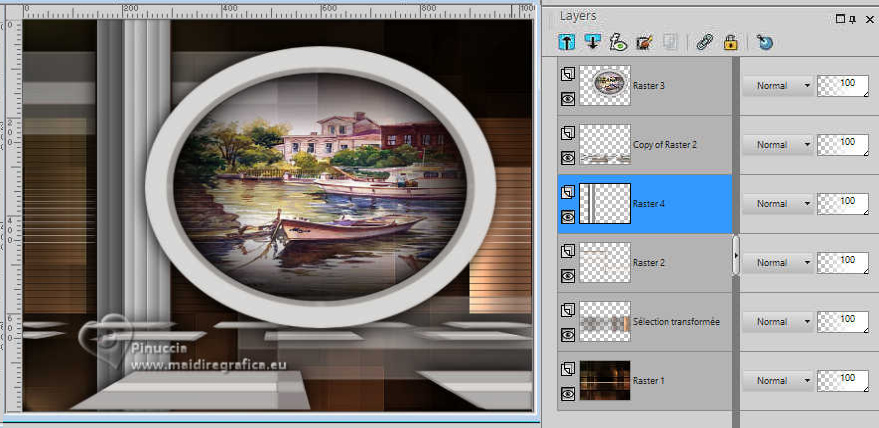The image size is (879, 428).
Task: Click the layer type icon of Raster 2
Action: (568, 251)
